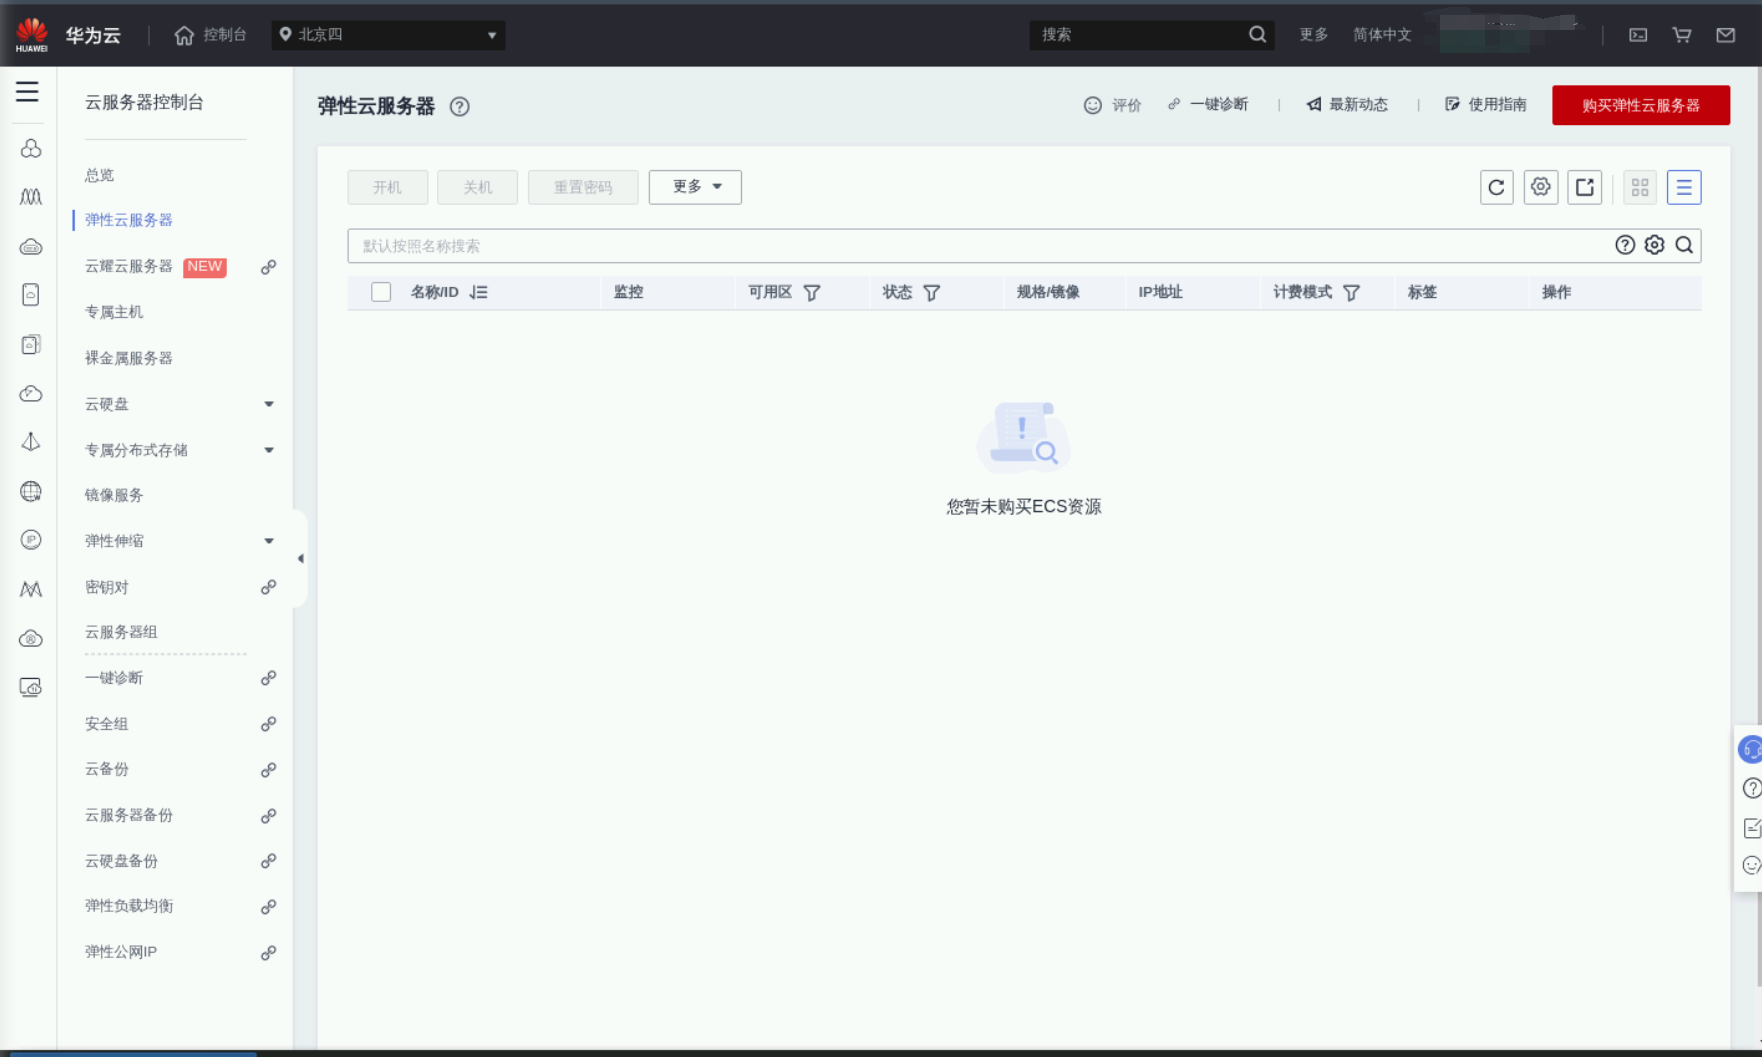This screenshot has width=1762, height=1057.
Task: Open search settings gear in filter bar
Action: (x=1655, y=245)
